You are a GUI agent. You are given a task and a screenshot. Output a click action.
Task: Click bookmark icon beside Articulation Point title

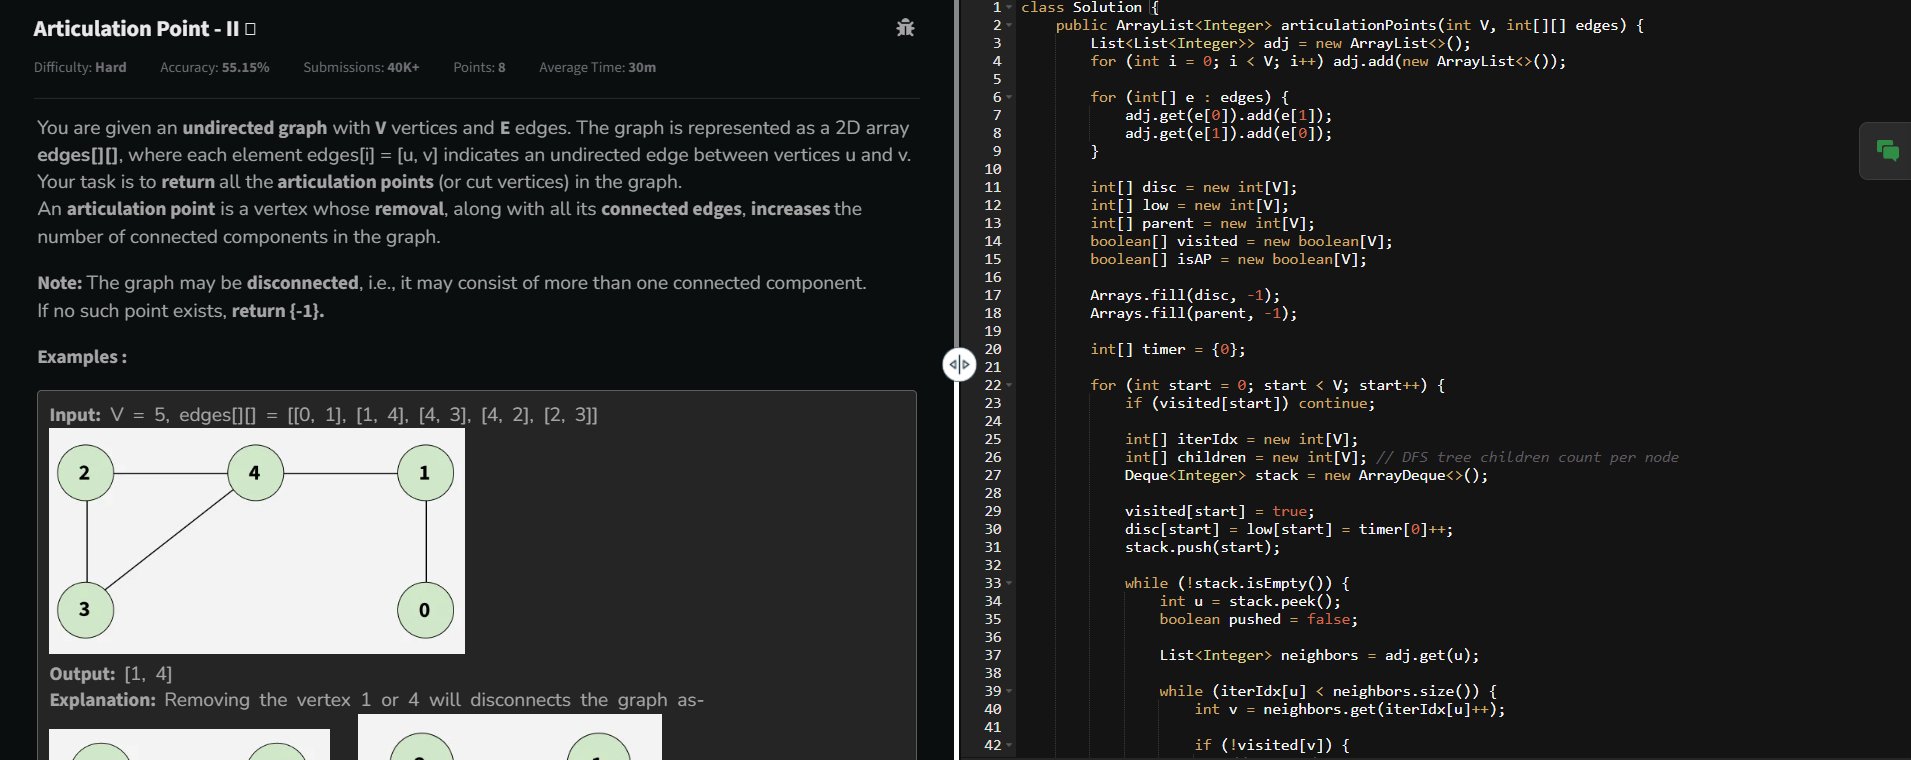250,29
